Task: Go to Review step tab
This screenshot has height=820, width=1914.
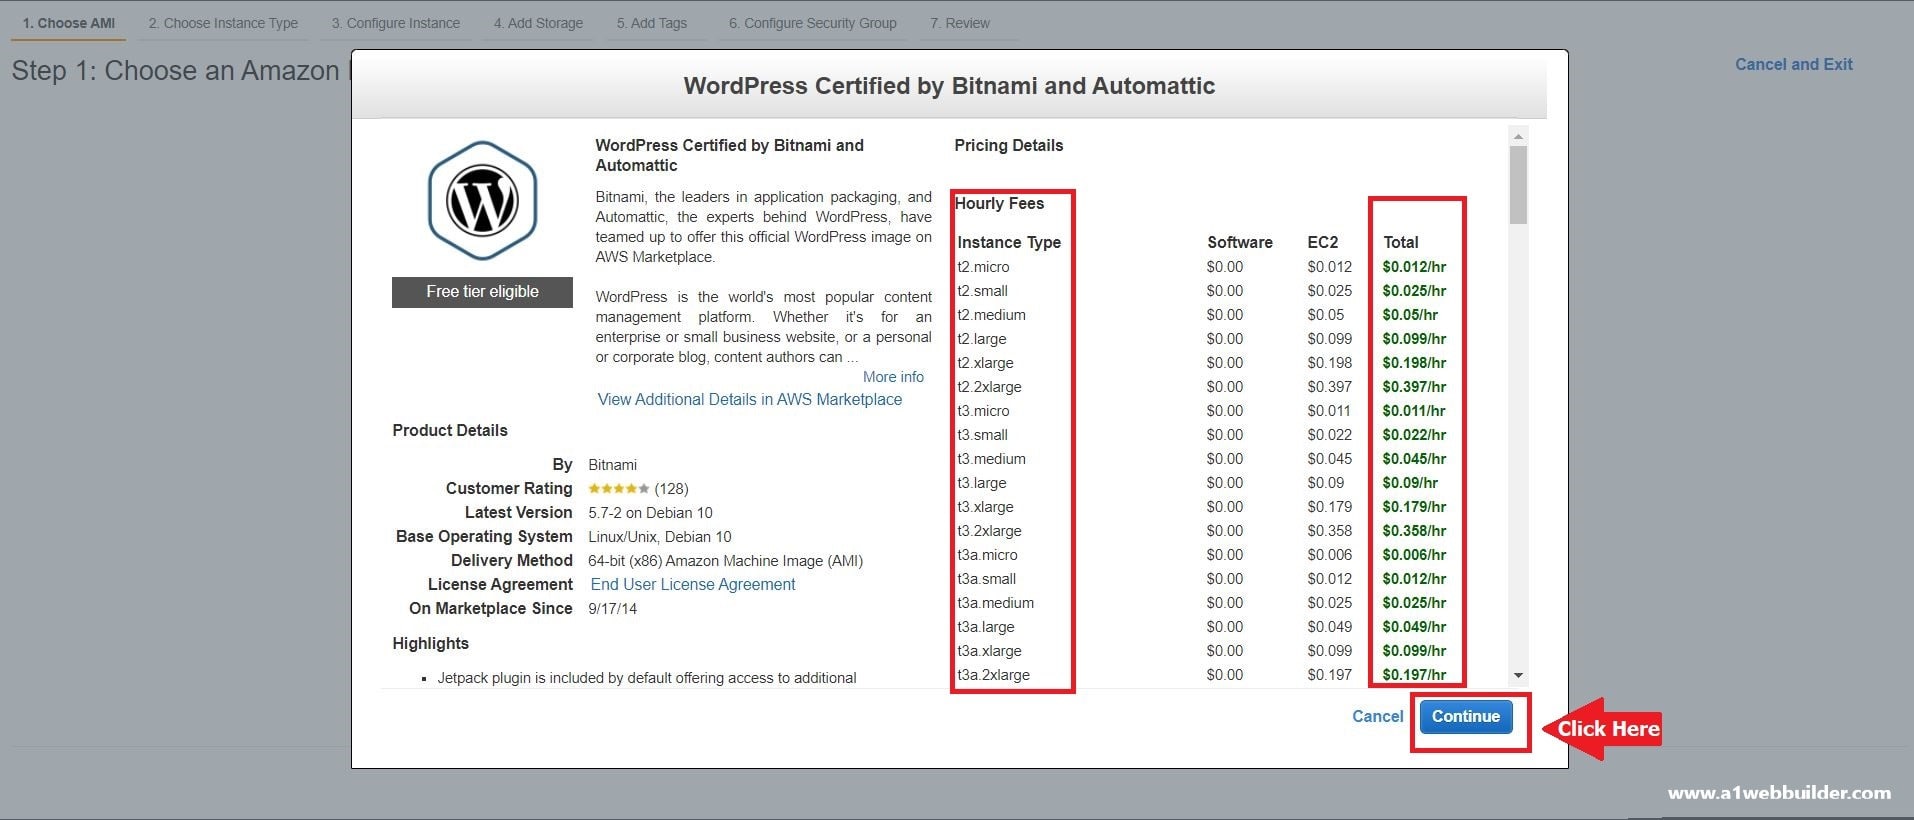Action: [x=960, y=23]
